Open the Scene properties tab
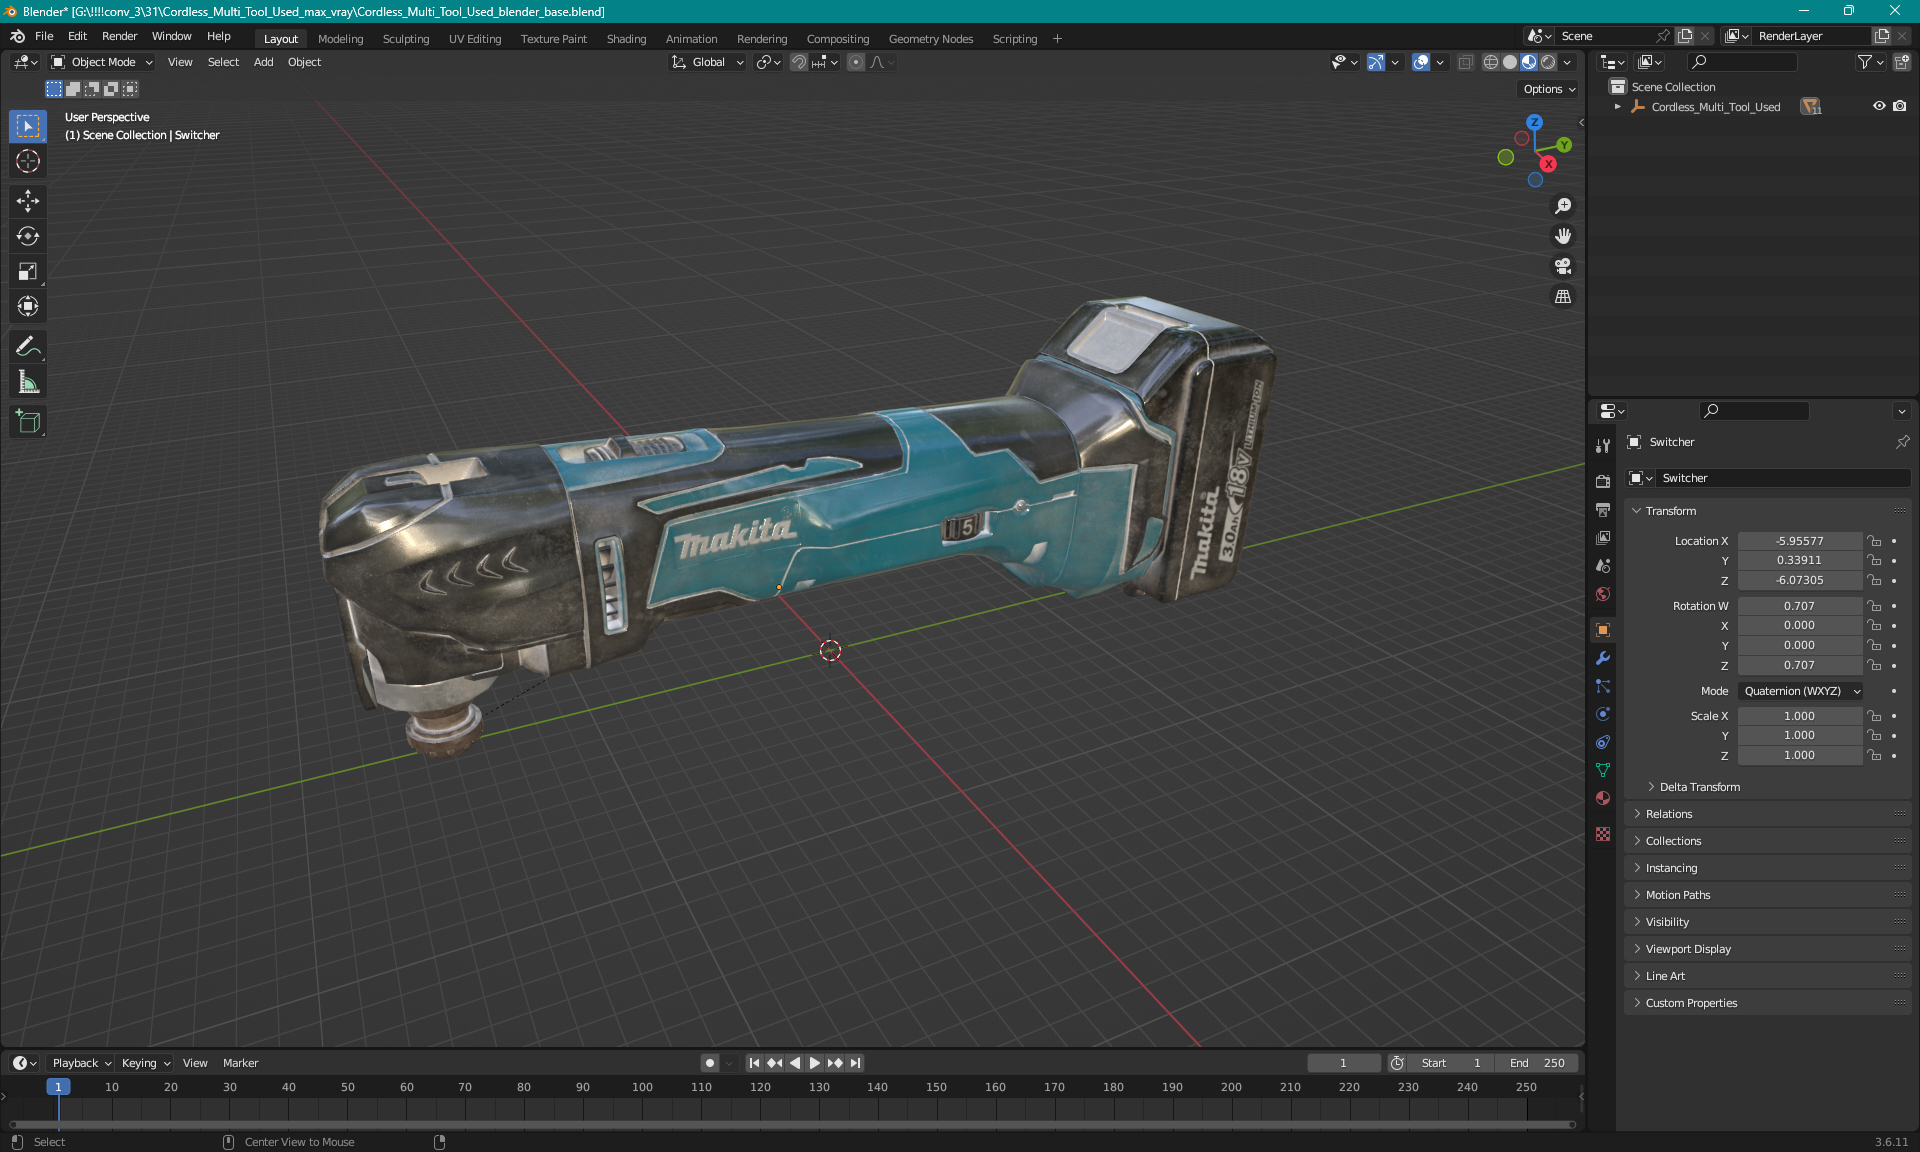This screenshot has width=1920, height=1152. point(1603,566)
